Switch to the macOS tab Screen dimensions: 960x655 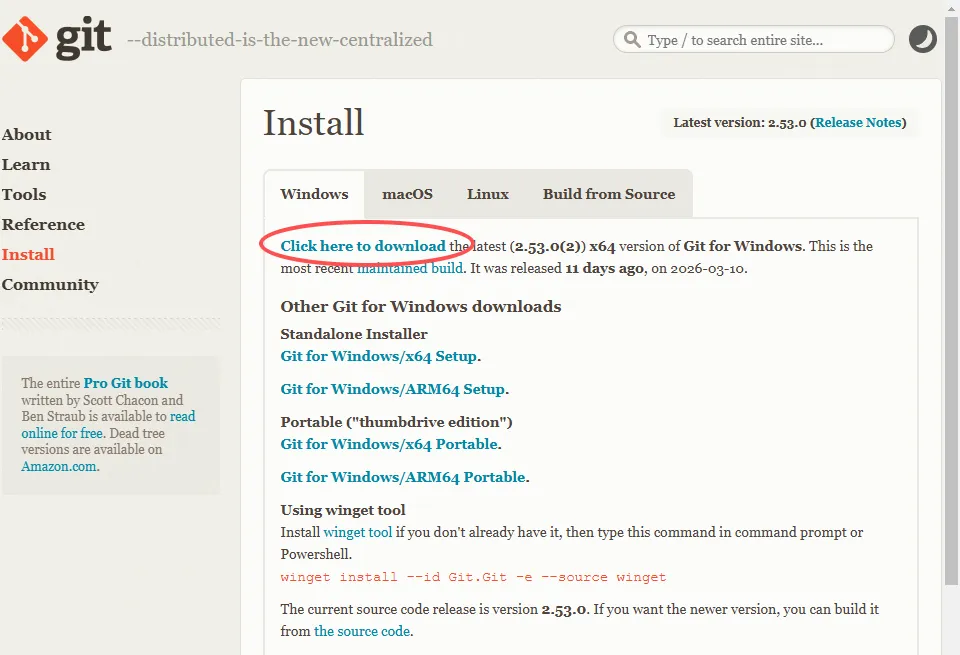pyautogui.click(x=407, y=194)
